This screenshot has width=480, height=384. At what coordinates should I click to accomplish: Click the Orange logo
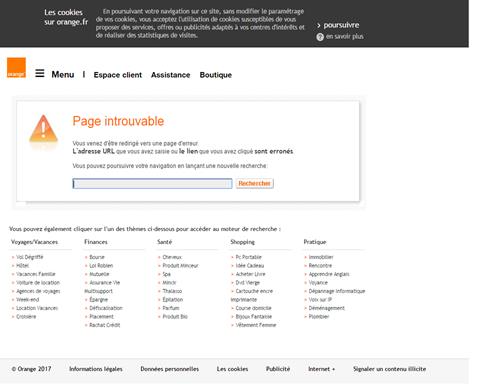[x=16, y=68]
